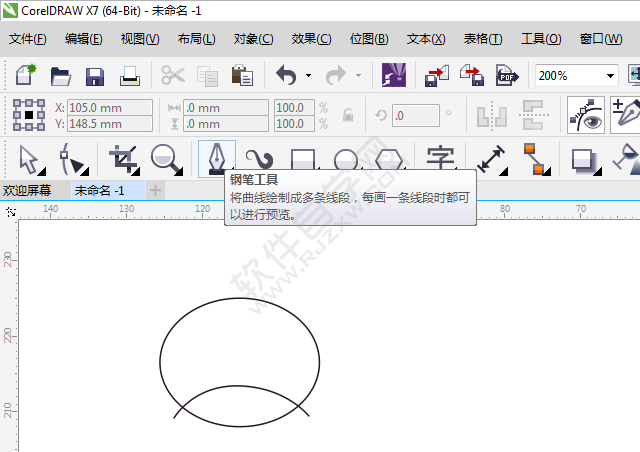Redo the last undone action
This screenshot has width=640, height=452.
coord(336,75)
